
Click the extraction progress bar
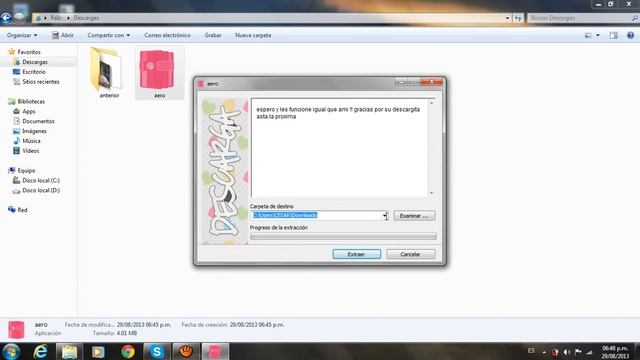(x=343, y=236)
